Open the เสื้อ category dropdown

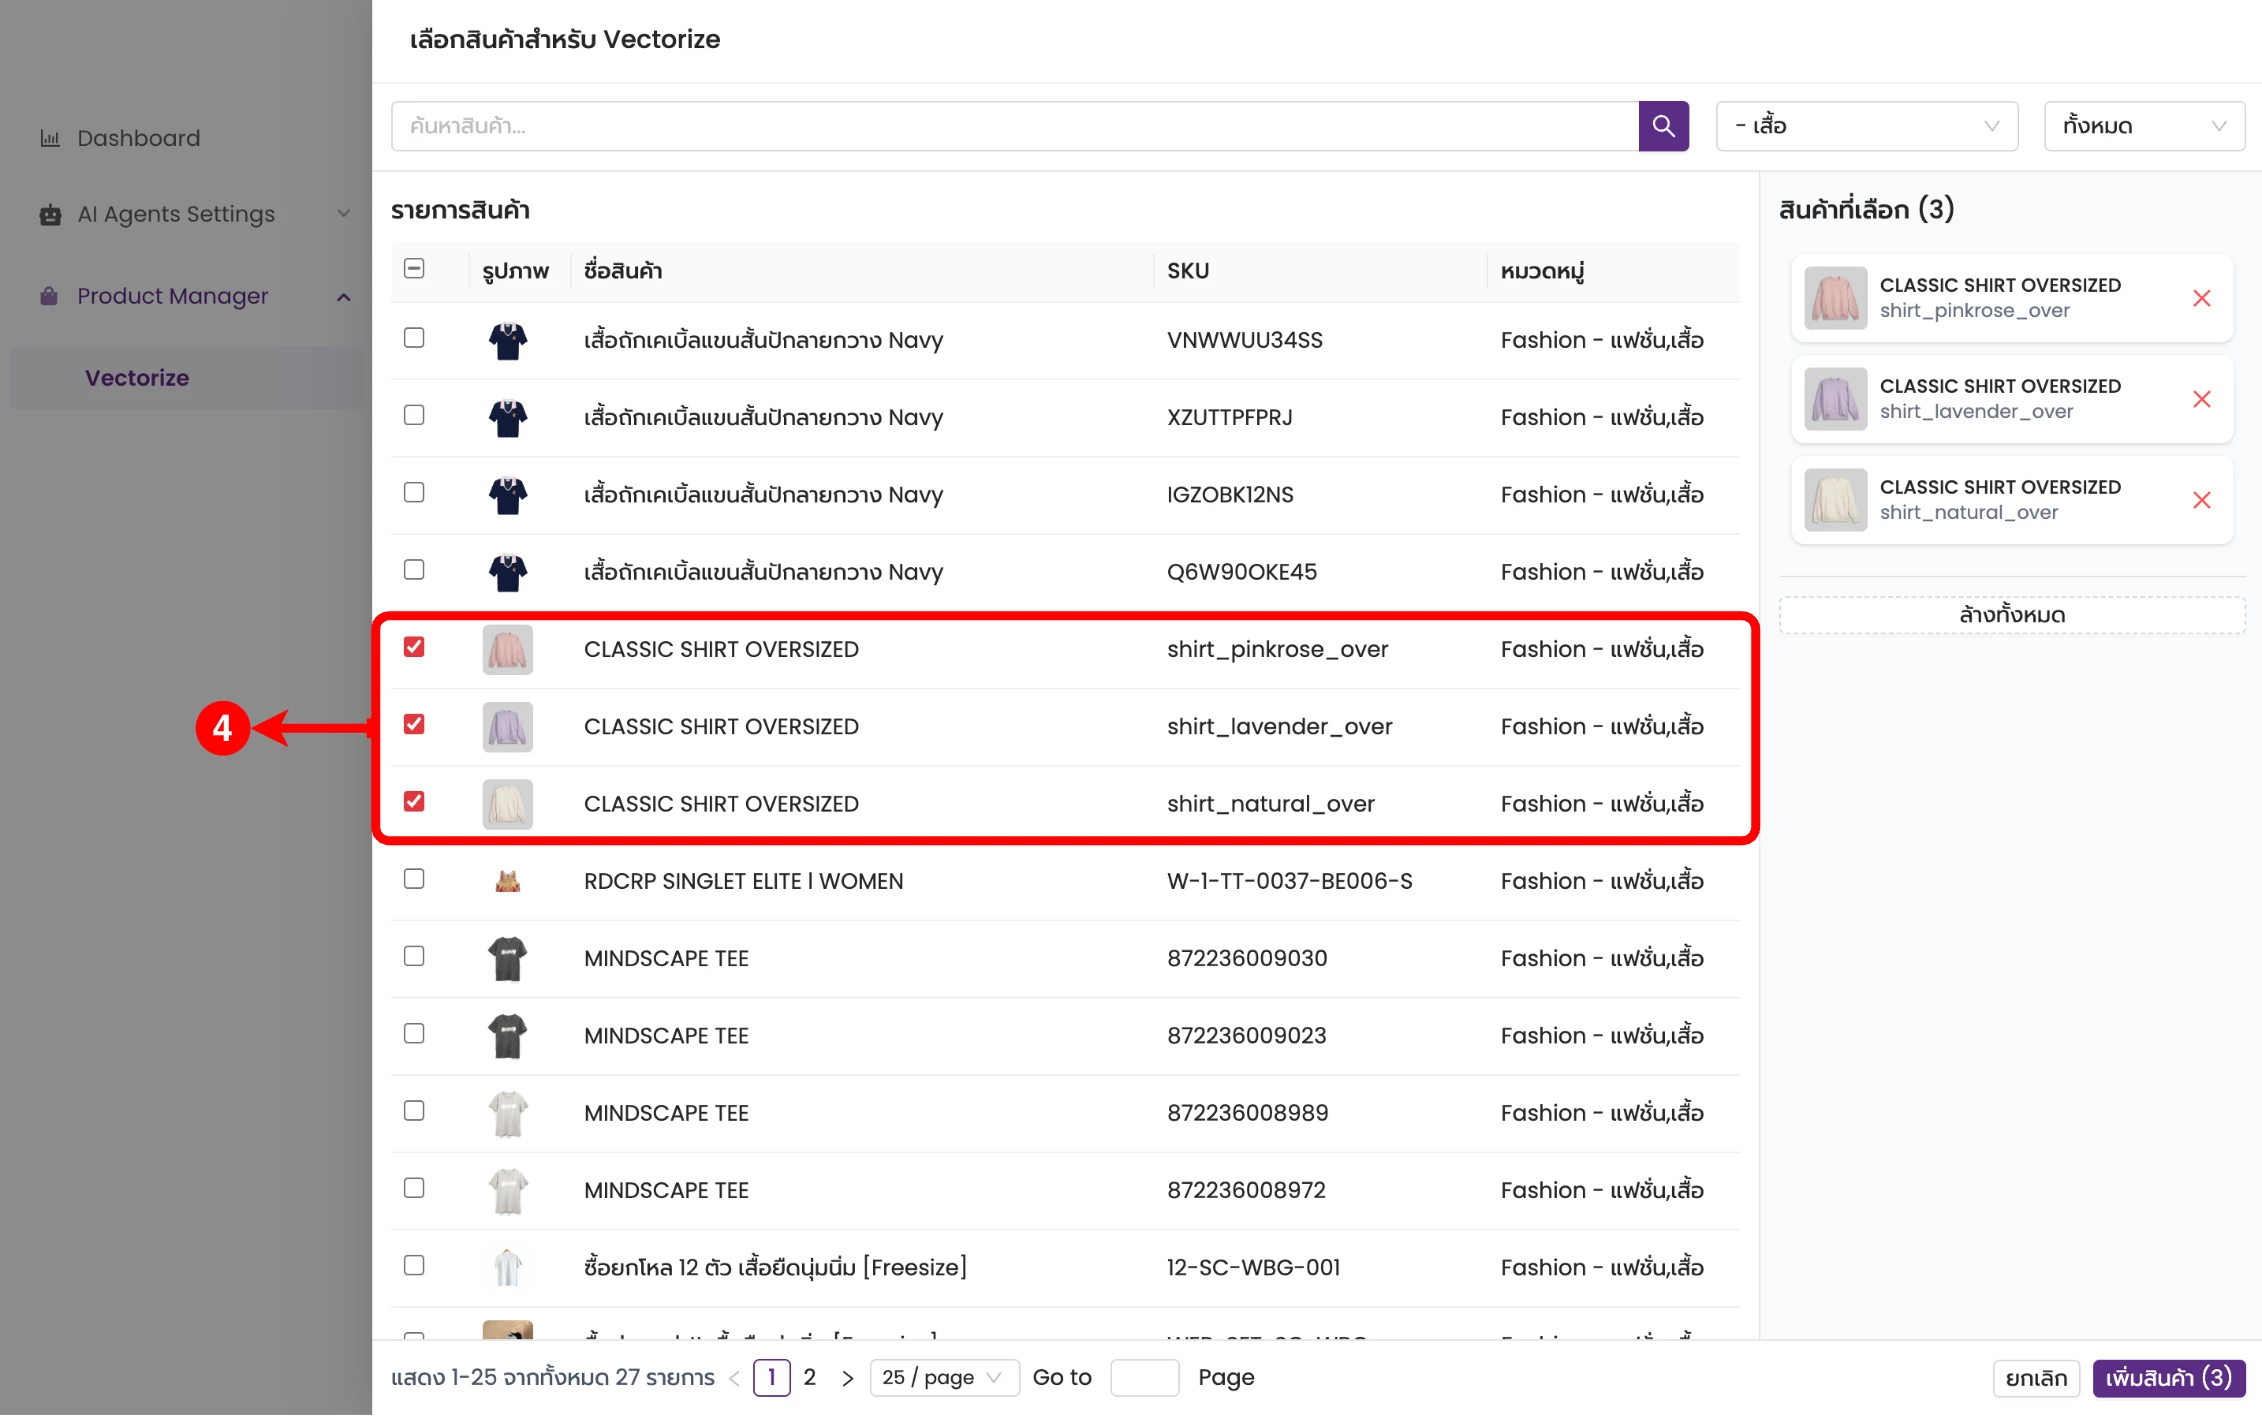tap(1866, 126)
